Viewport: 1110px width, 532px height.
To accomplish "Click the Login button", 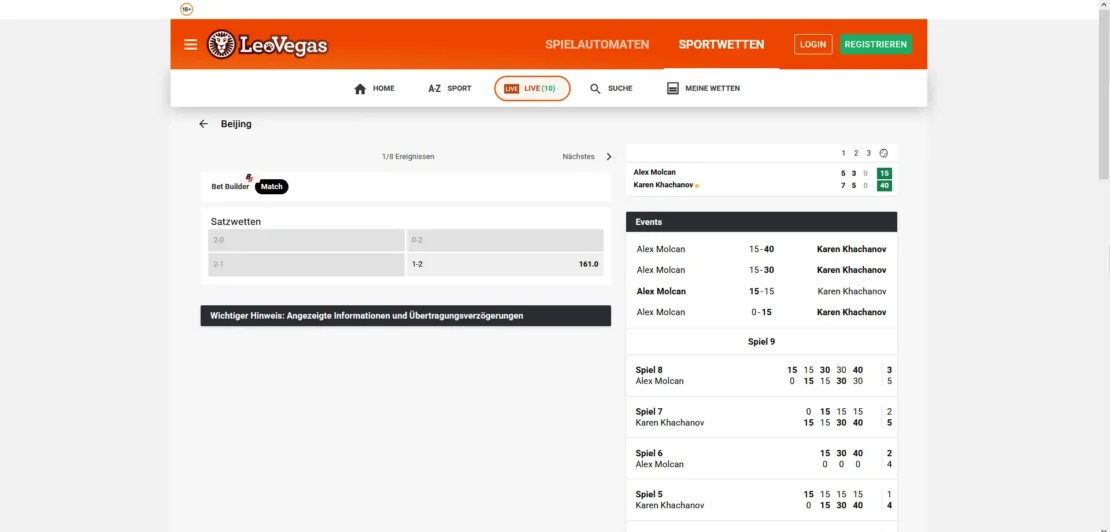I will (x=813, y=44).
